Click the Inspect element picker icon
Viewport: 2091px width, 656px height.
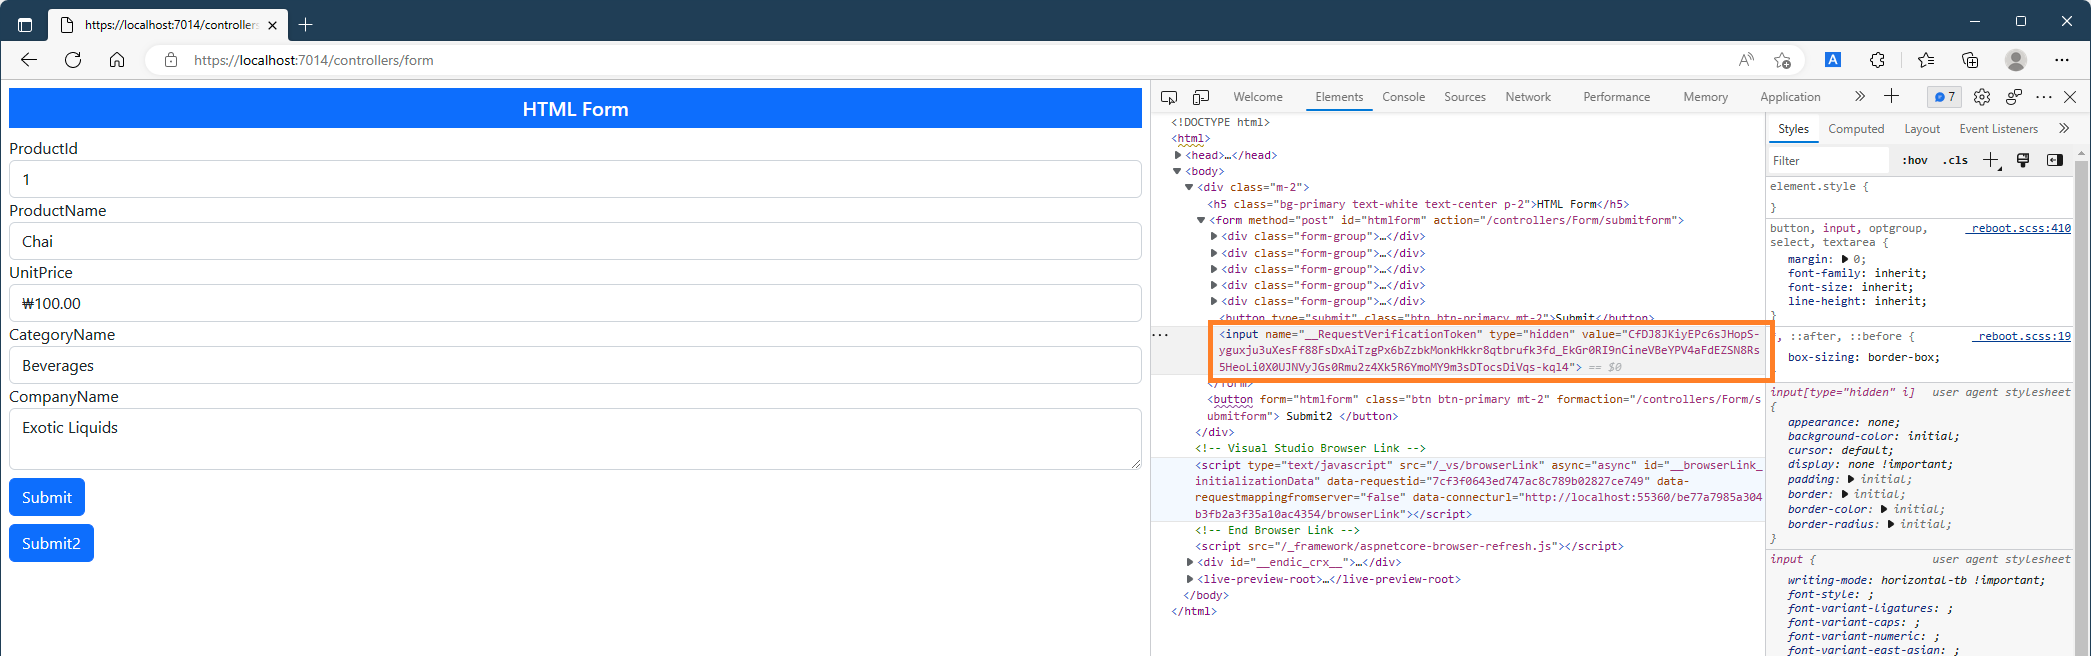(x=1169, y=97)
